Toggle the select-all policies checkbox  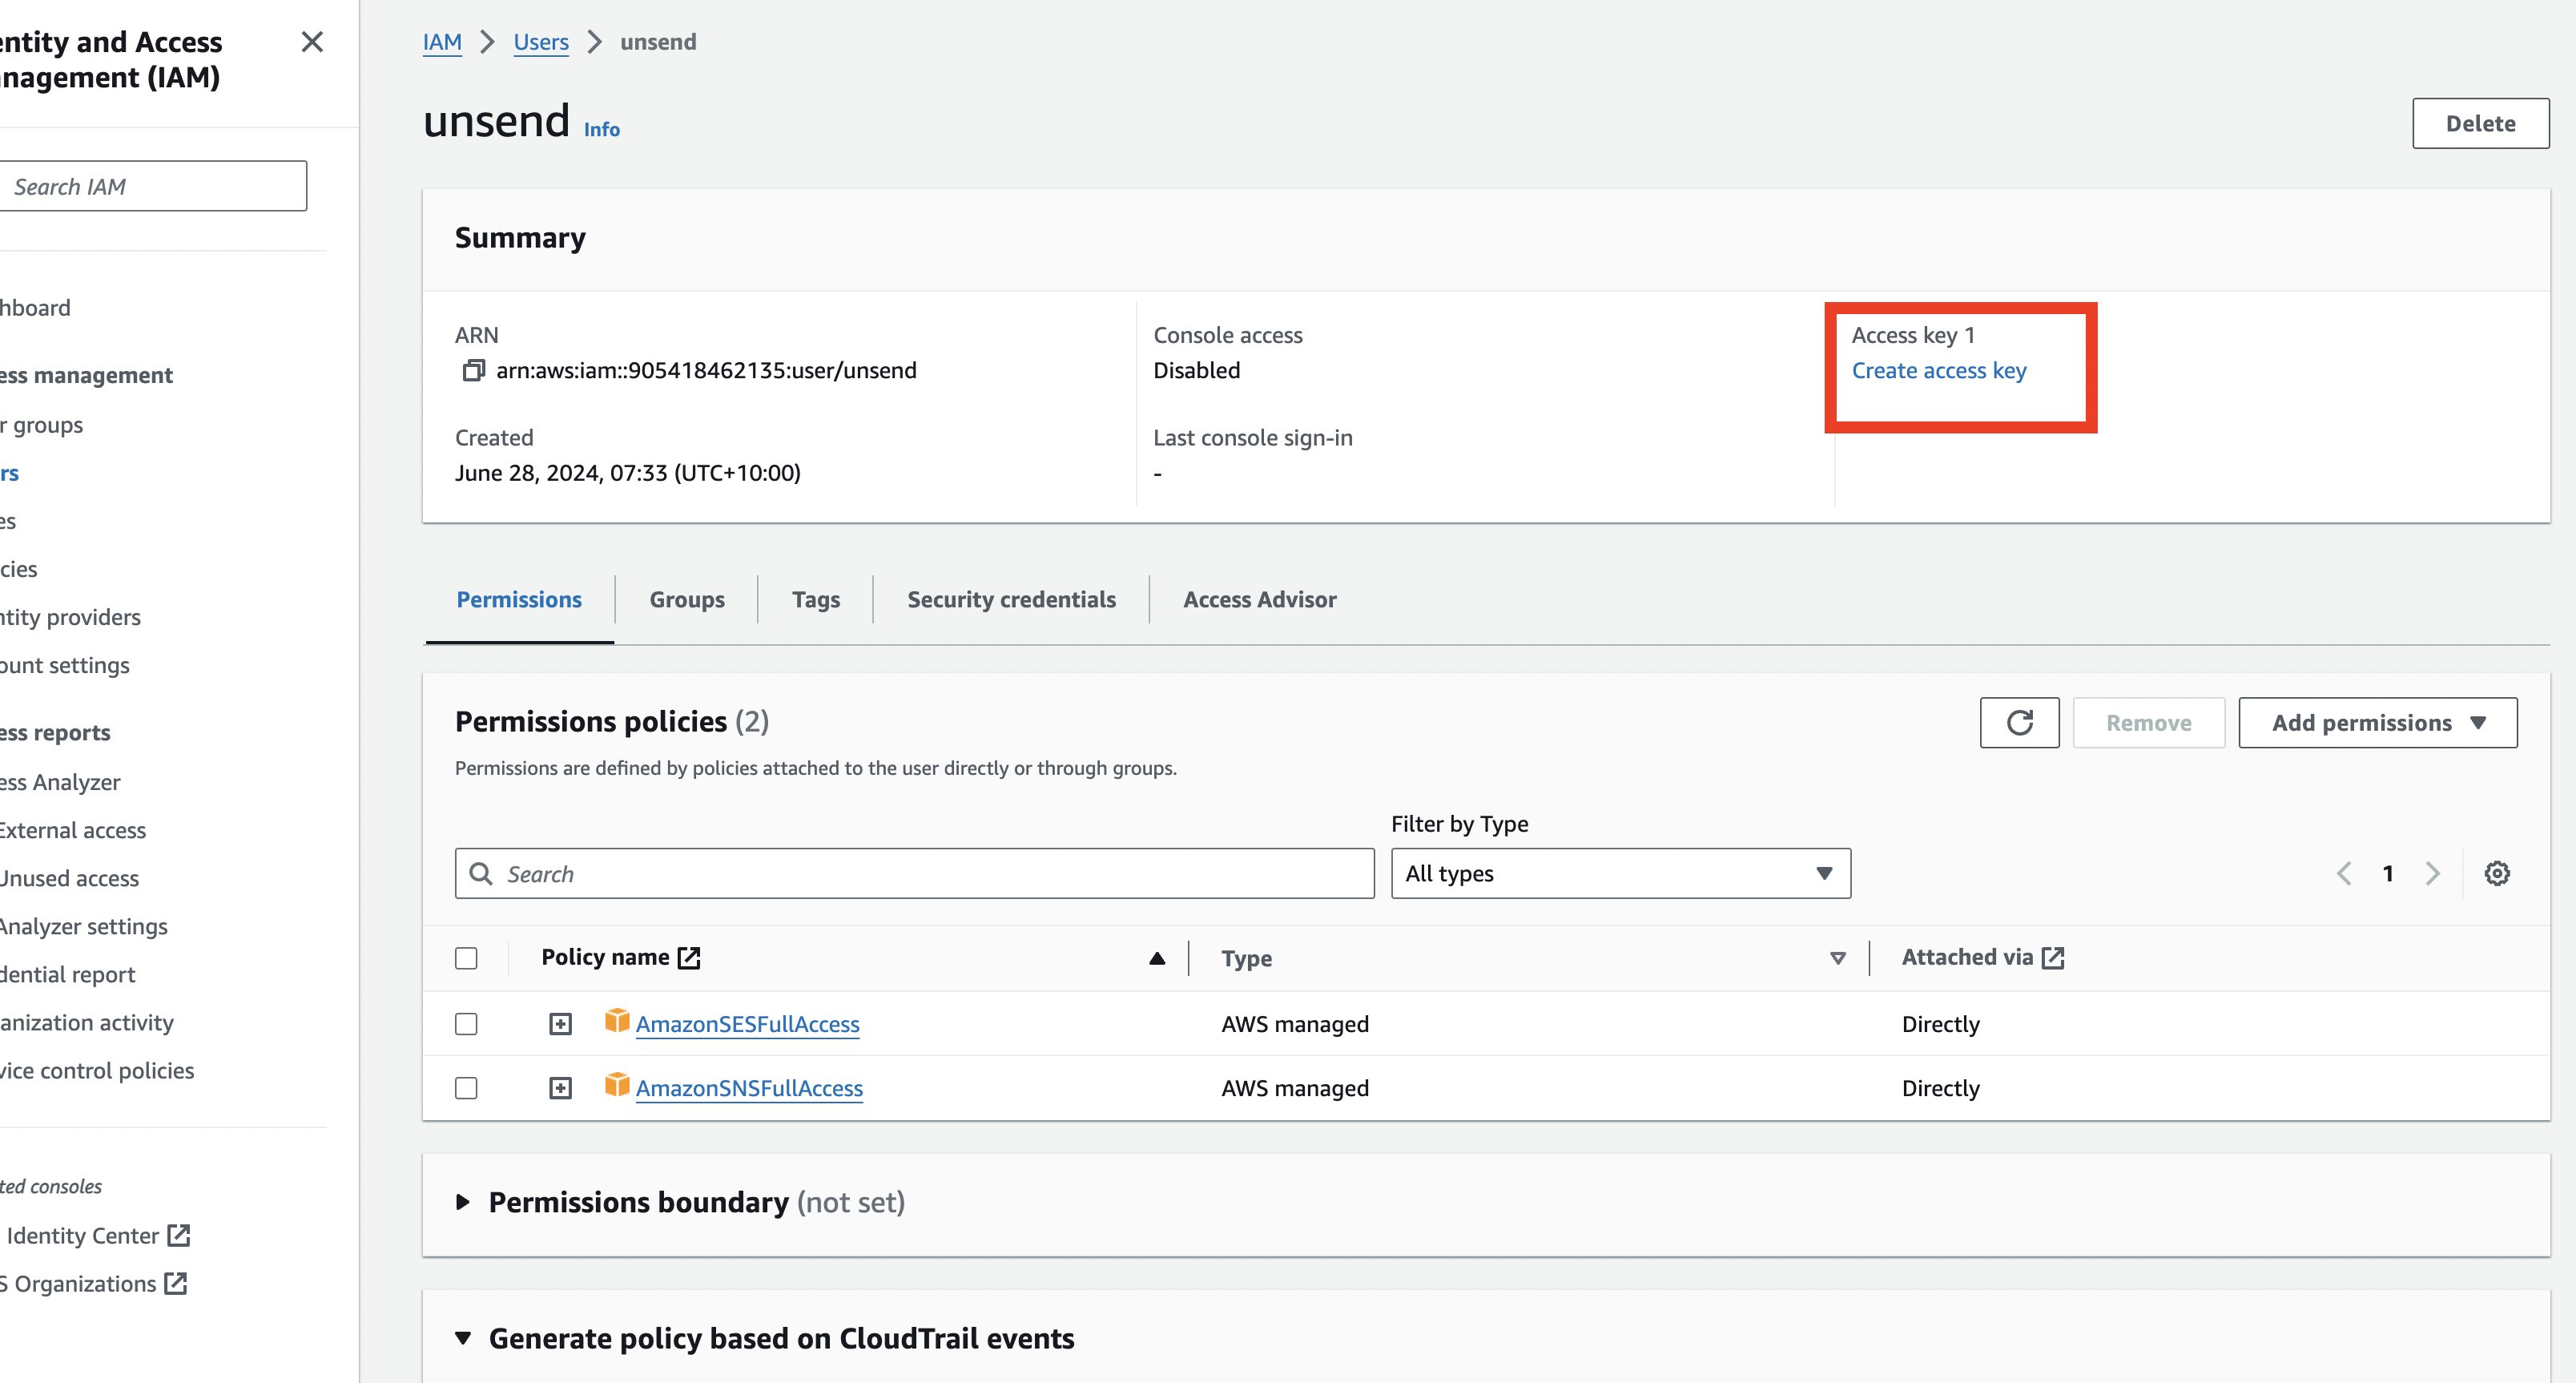[466, 958]
